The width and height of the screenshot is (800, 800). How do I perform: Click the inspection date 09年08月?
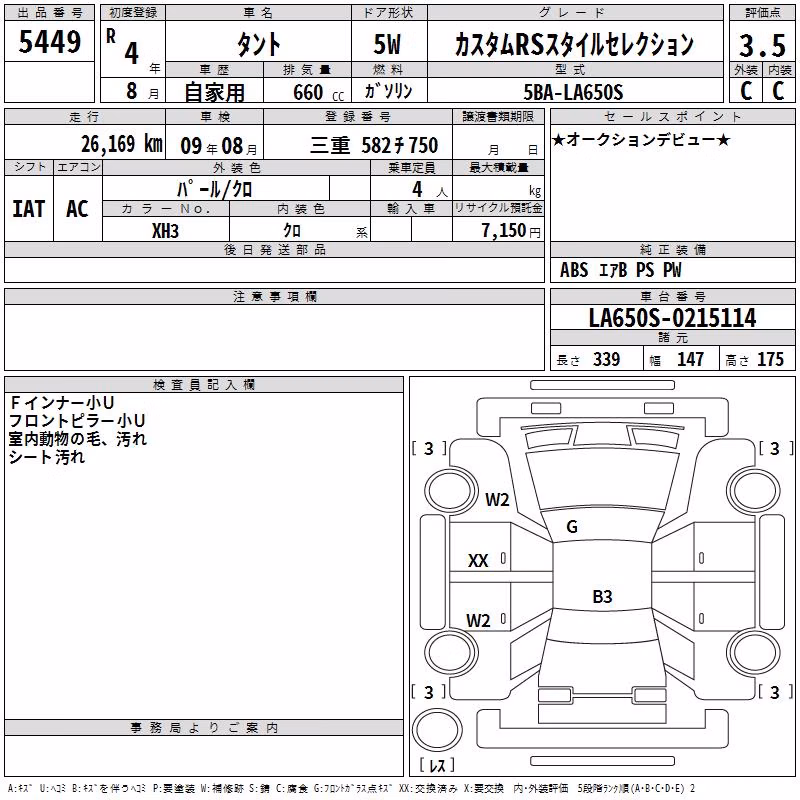pos(219,146)
